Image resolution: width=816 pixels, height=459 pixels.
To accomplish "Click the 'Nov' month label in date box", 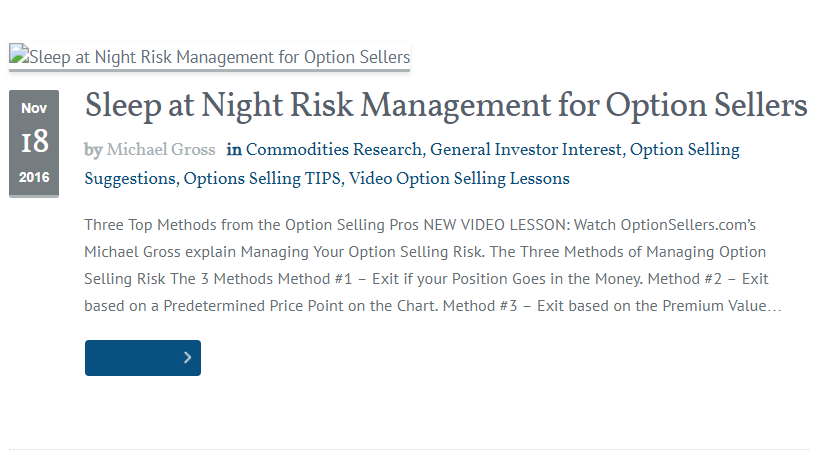I will click(x=34, y=108).
